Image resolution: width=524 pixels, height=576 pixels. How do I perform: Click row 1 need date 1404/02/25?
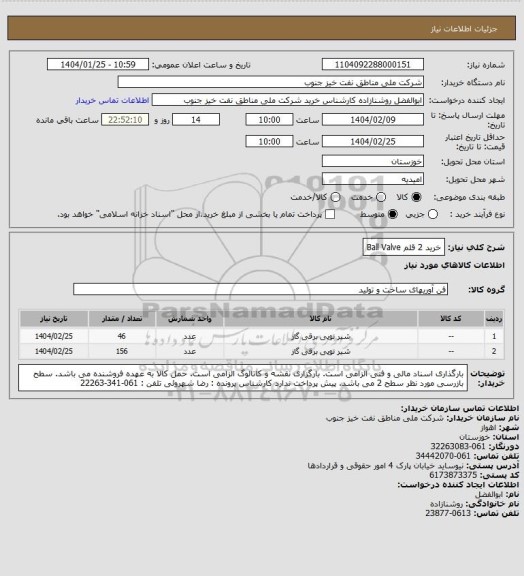[54, 336]
